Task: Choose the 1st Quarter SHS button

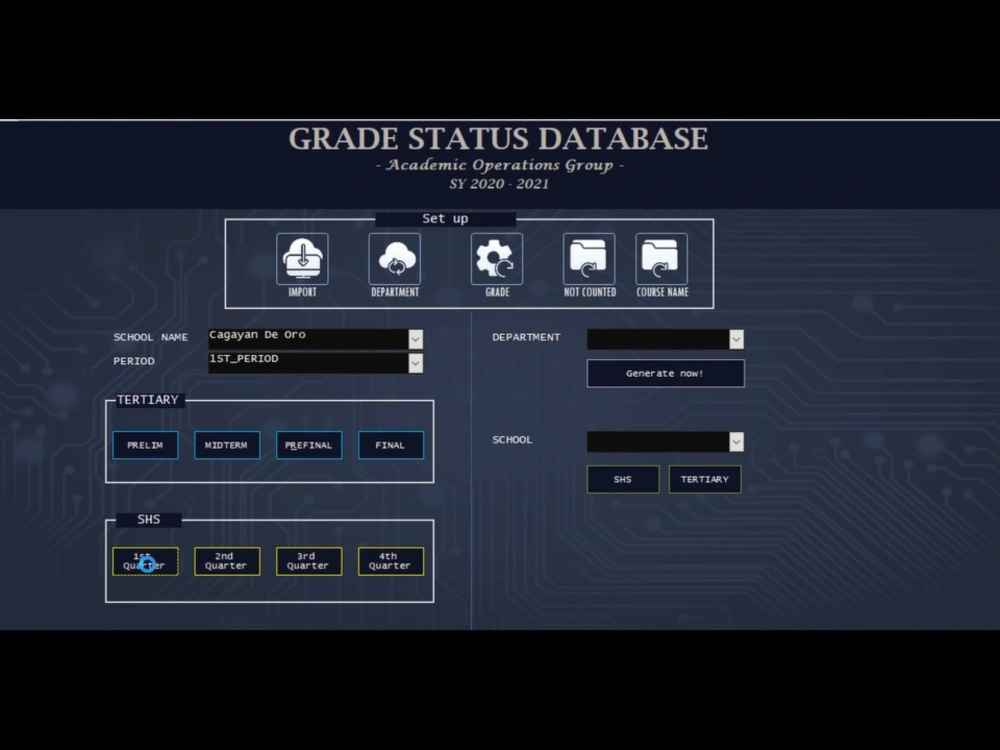Action: [x=145, y=561]
